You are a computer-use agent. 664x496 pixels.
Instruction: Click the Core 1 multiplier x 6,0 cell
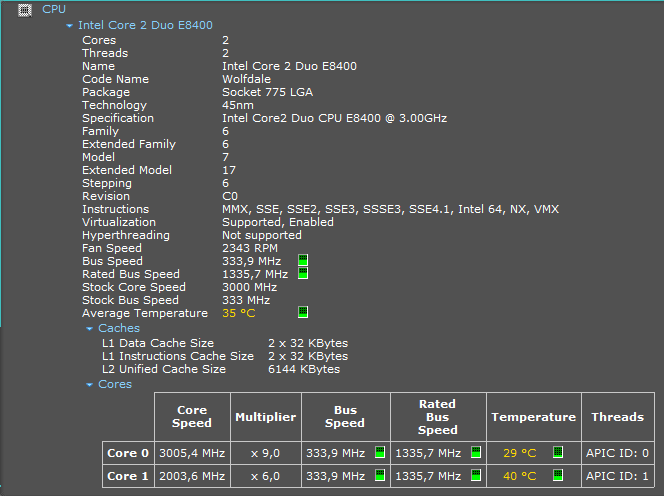pos(266,476)
